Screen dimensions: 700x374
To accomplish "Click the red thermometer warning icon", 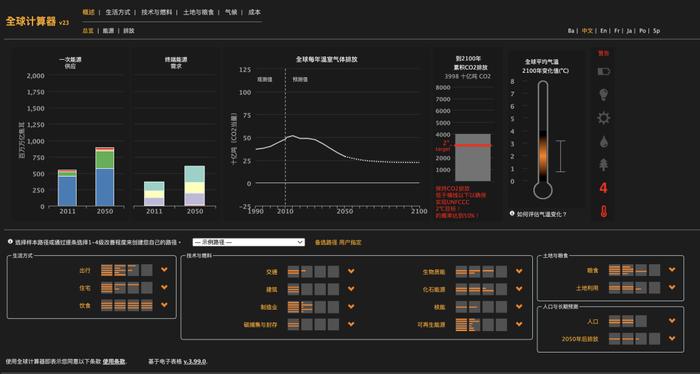I will [604, 211].
